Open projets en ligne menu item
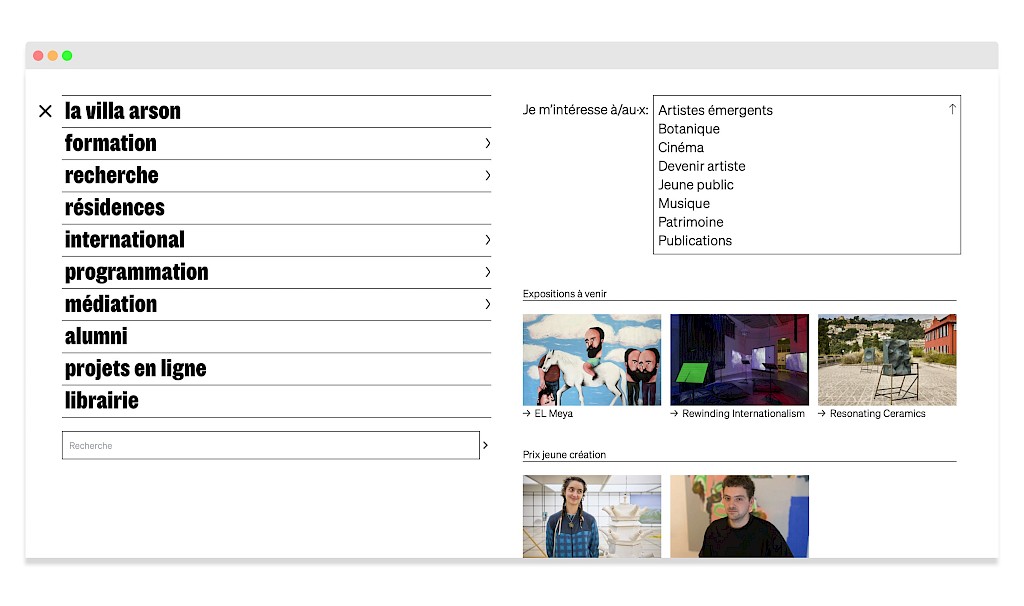This screenshot has height=606, width=1024. pos(135,369)
